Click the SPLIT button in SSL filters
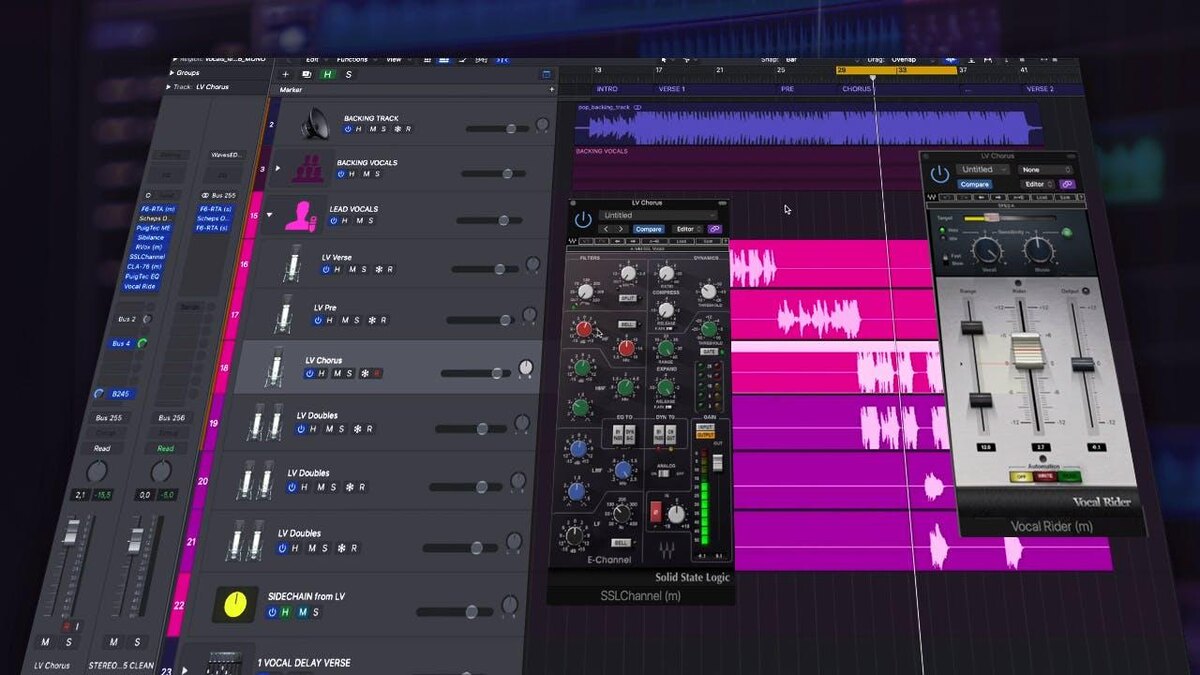This screenshot has height=675, width=1200. [628, 298]
